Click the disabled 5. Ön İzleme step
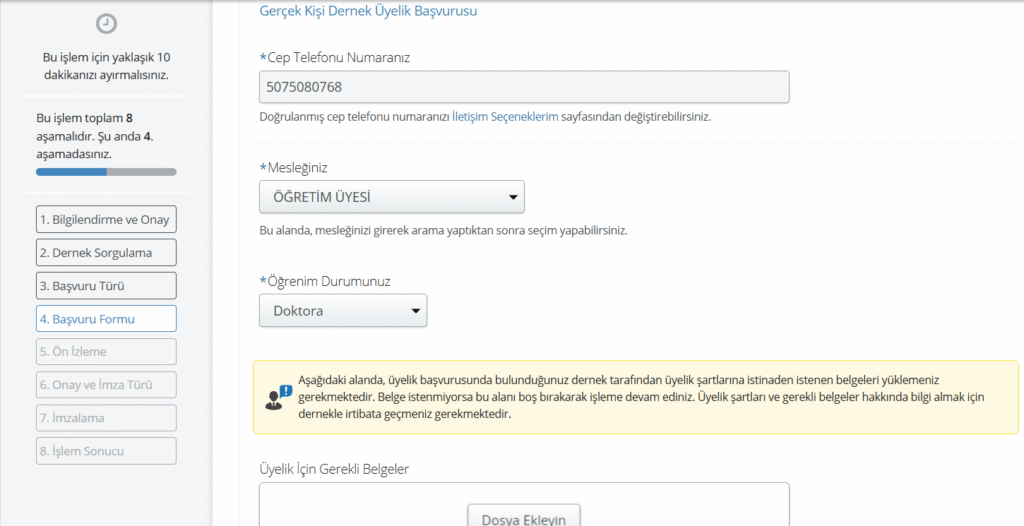Image resolution: width=1024 pixels, height=526 pixels. click(x=106, y=352)
